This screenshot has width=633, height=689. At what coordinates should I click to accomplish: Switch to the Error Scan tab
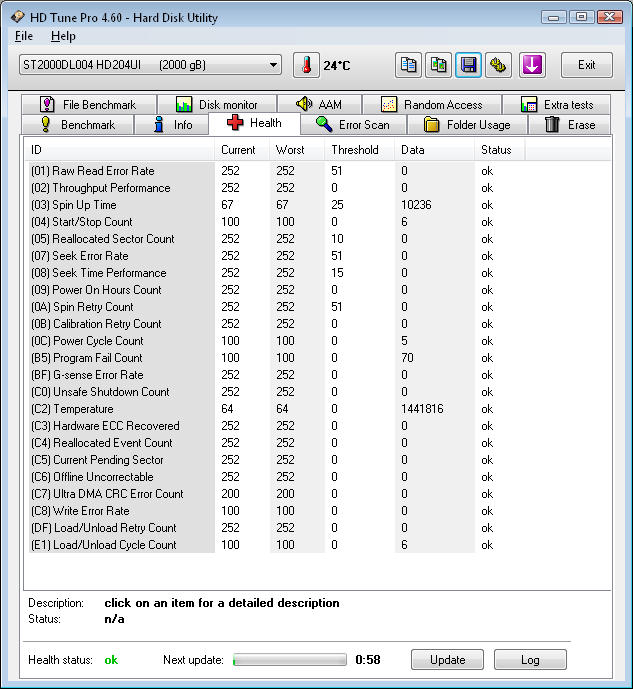pyautogui.click(x=353, y=125)
